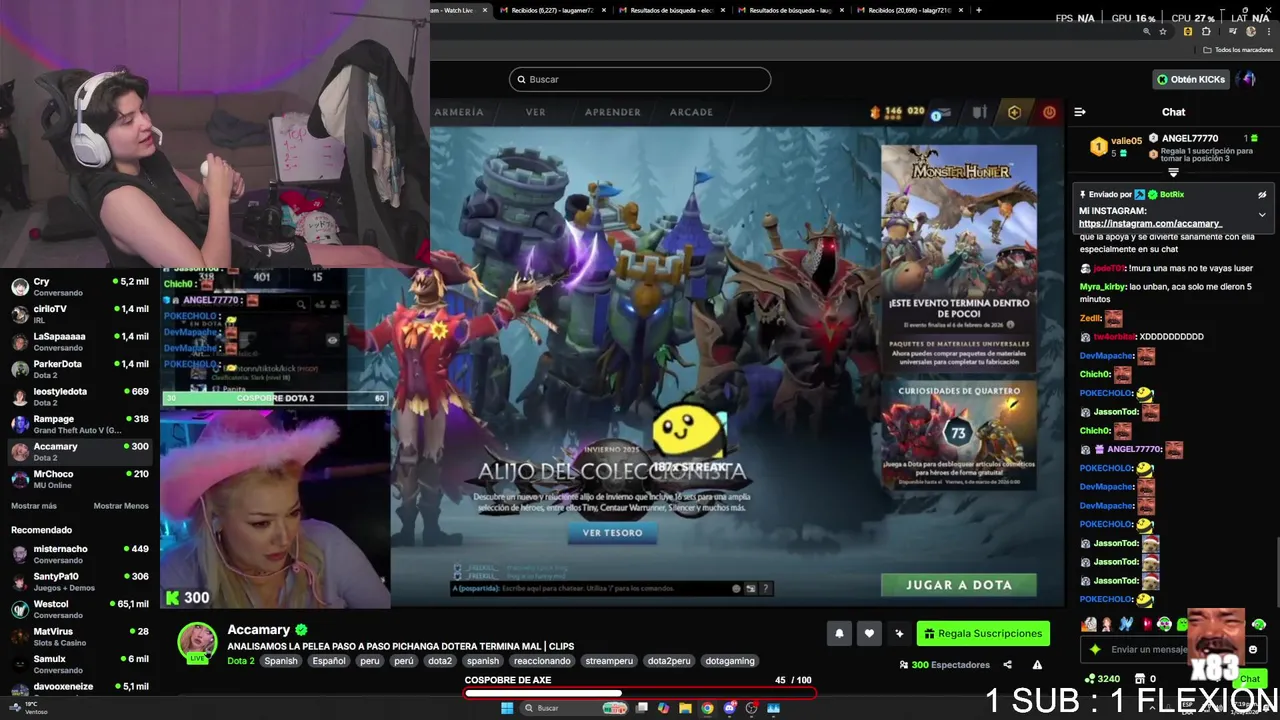Image resolution: width=1280 pixels, height=720 pixels.
Task: Click the zoom magnifier in address bar
Action: coord(1147,32)
